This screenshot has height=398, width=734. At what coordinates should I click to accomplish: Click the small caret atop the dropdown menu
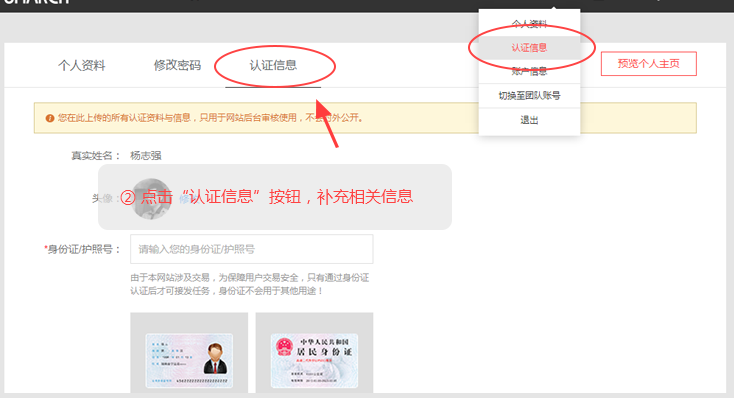[554, 7]
